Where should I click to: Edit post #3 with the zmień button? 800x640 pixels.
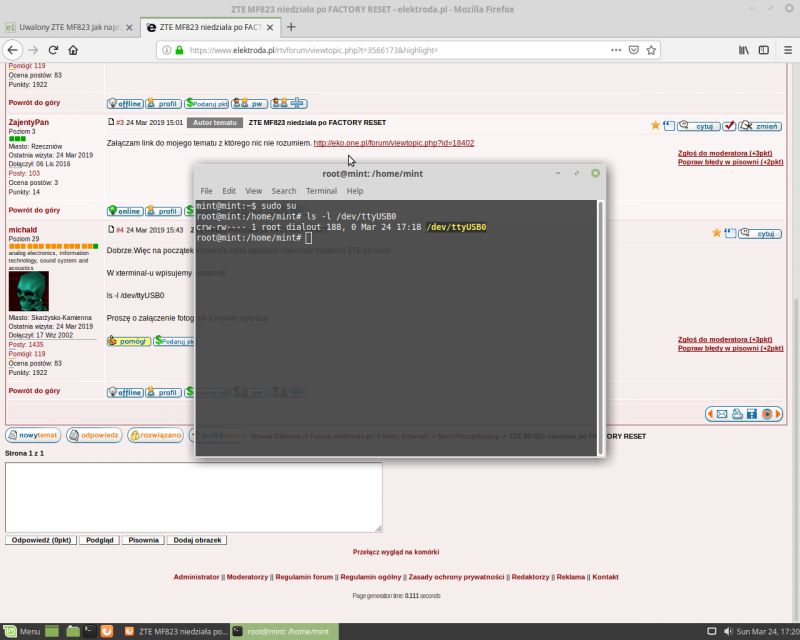tap(760, 126)
